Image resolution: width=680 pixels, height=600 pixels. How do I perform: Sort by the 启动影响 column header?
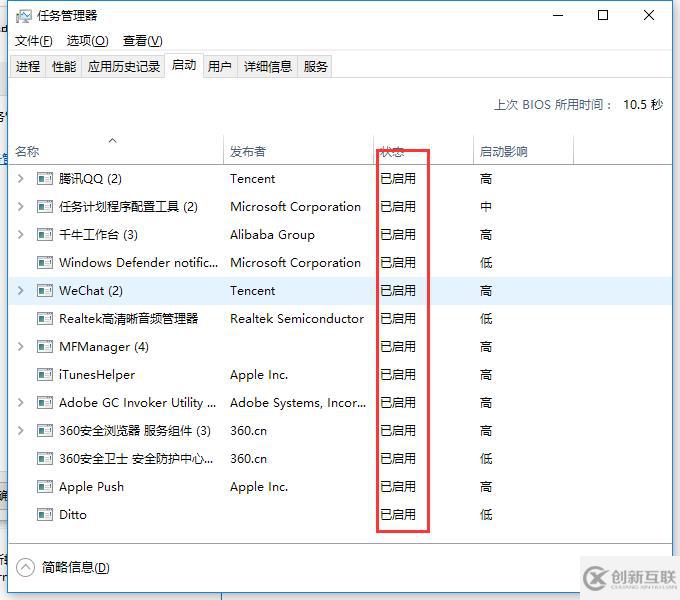(503, 152)
